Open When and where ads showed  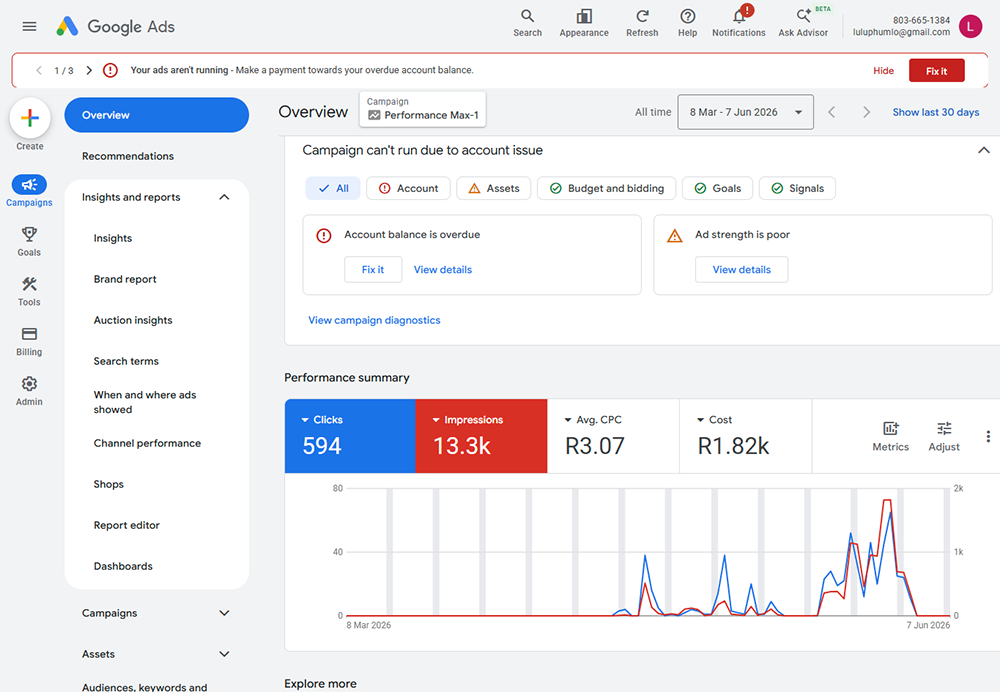pos(145,402)
